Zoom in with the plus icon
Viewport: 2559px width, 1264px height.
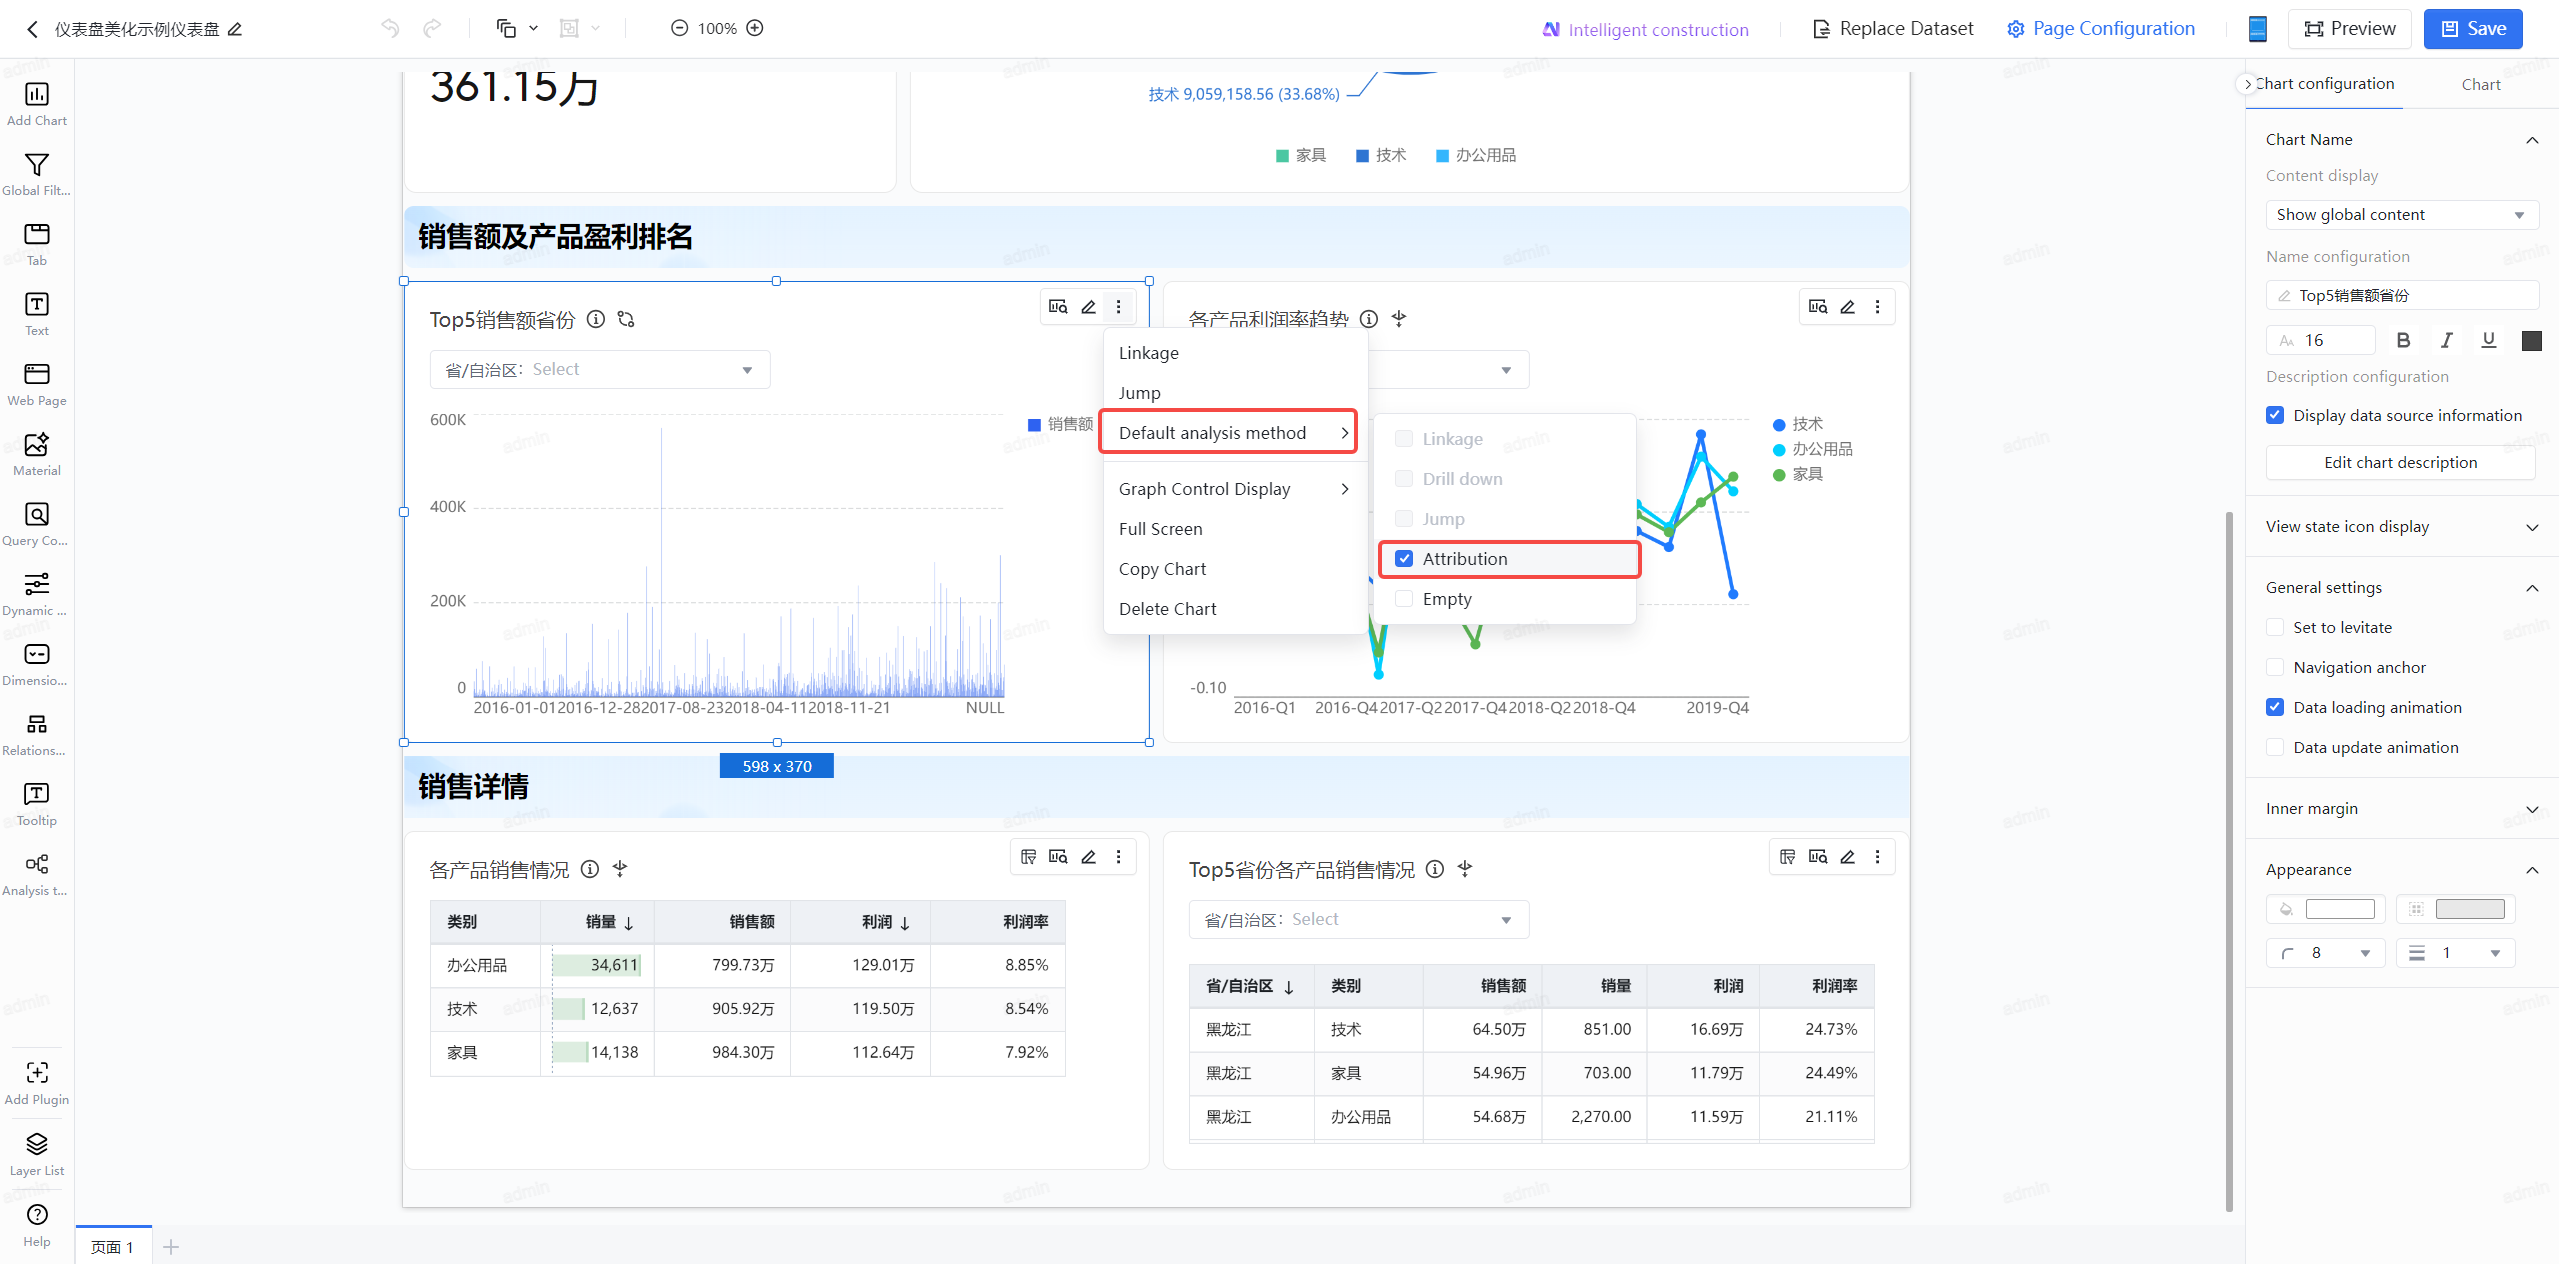coord(755,28)
